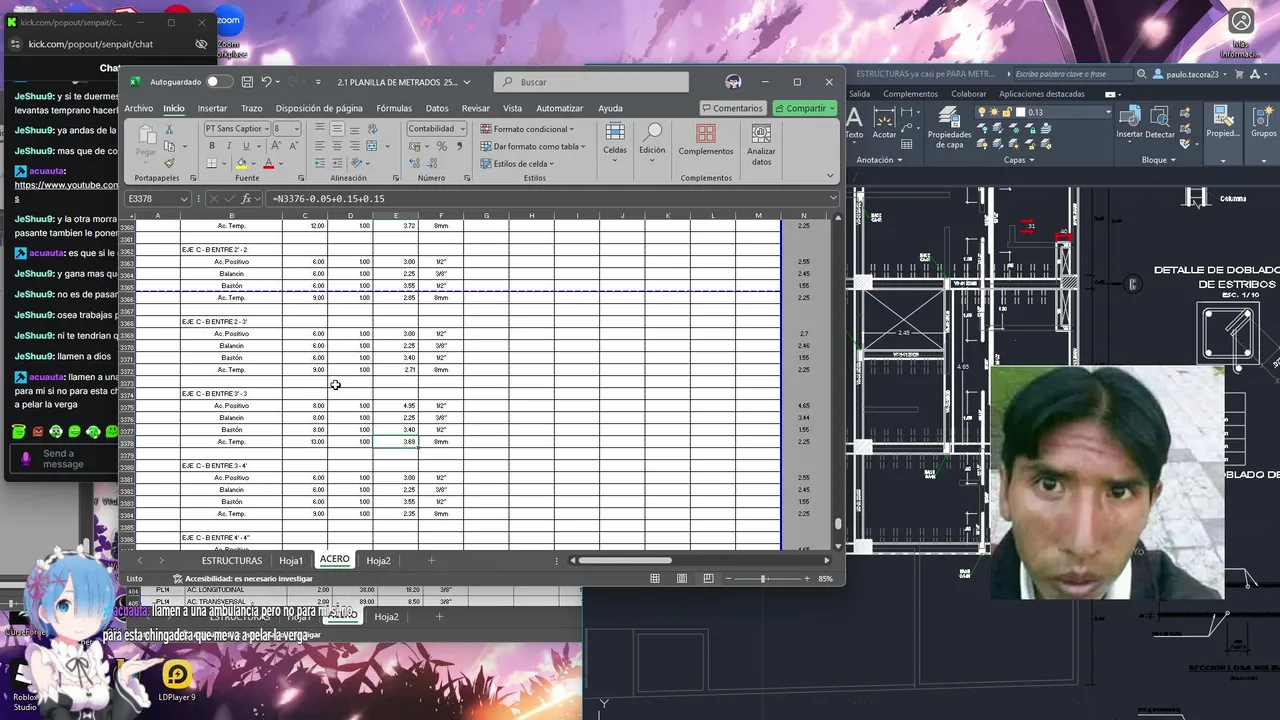The image size is (1280, 720).
Task: Click the new sheet plus button
Action: [431, 561]
